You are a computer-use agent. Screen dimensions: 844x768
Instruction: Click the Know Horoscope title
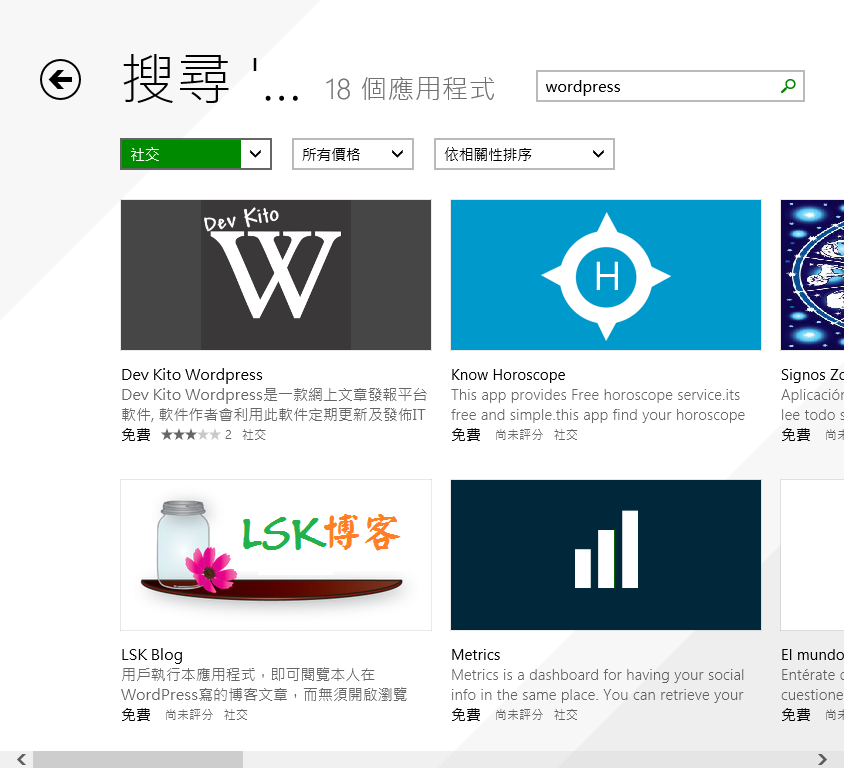508,375
